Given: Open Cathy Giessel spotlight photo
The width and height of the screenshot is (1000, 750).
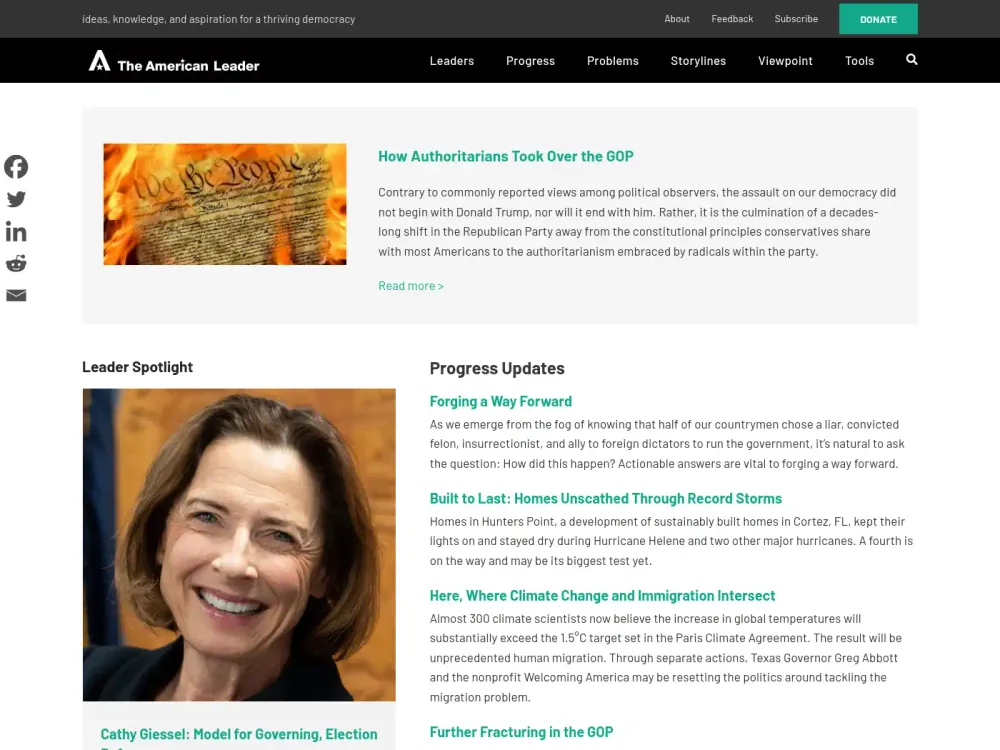Looking at the screenshot, I should click(239, 545).
